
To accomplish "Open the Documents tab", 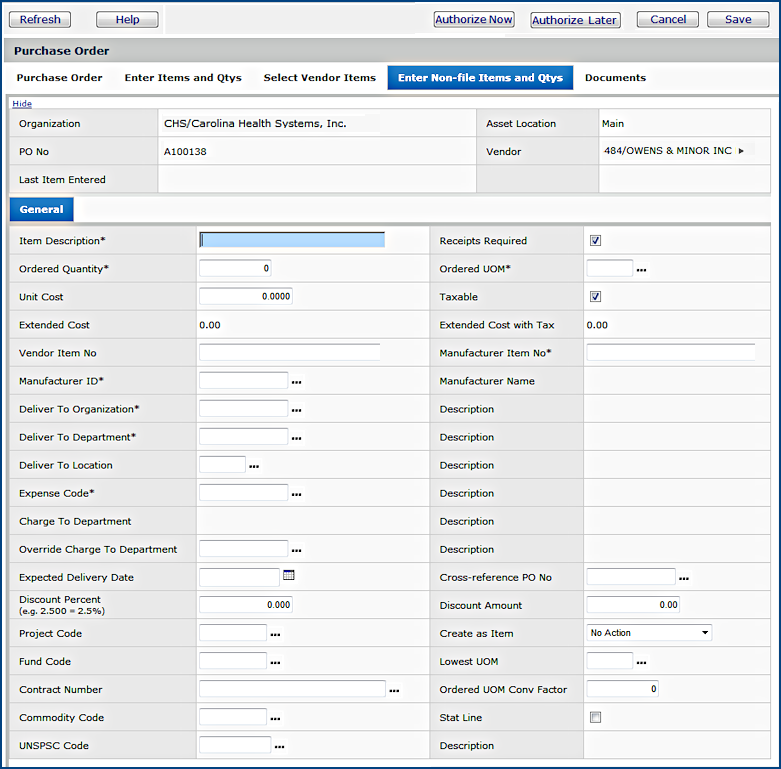I will point(615,78).
